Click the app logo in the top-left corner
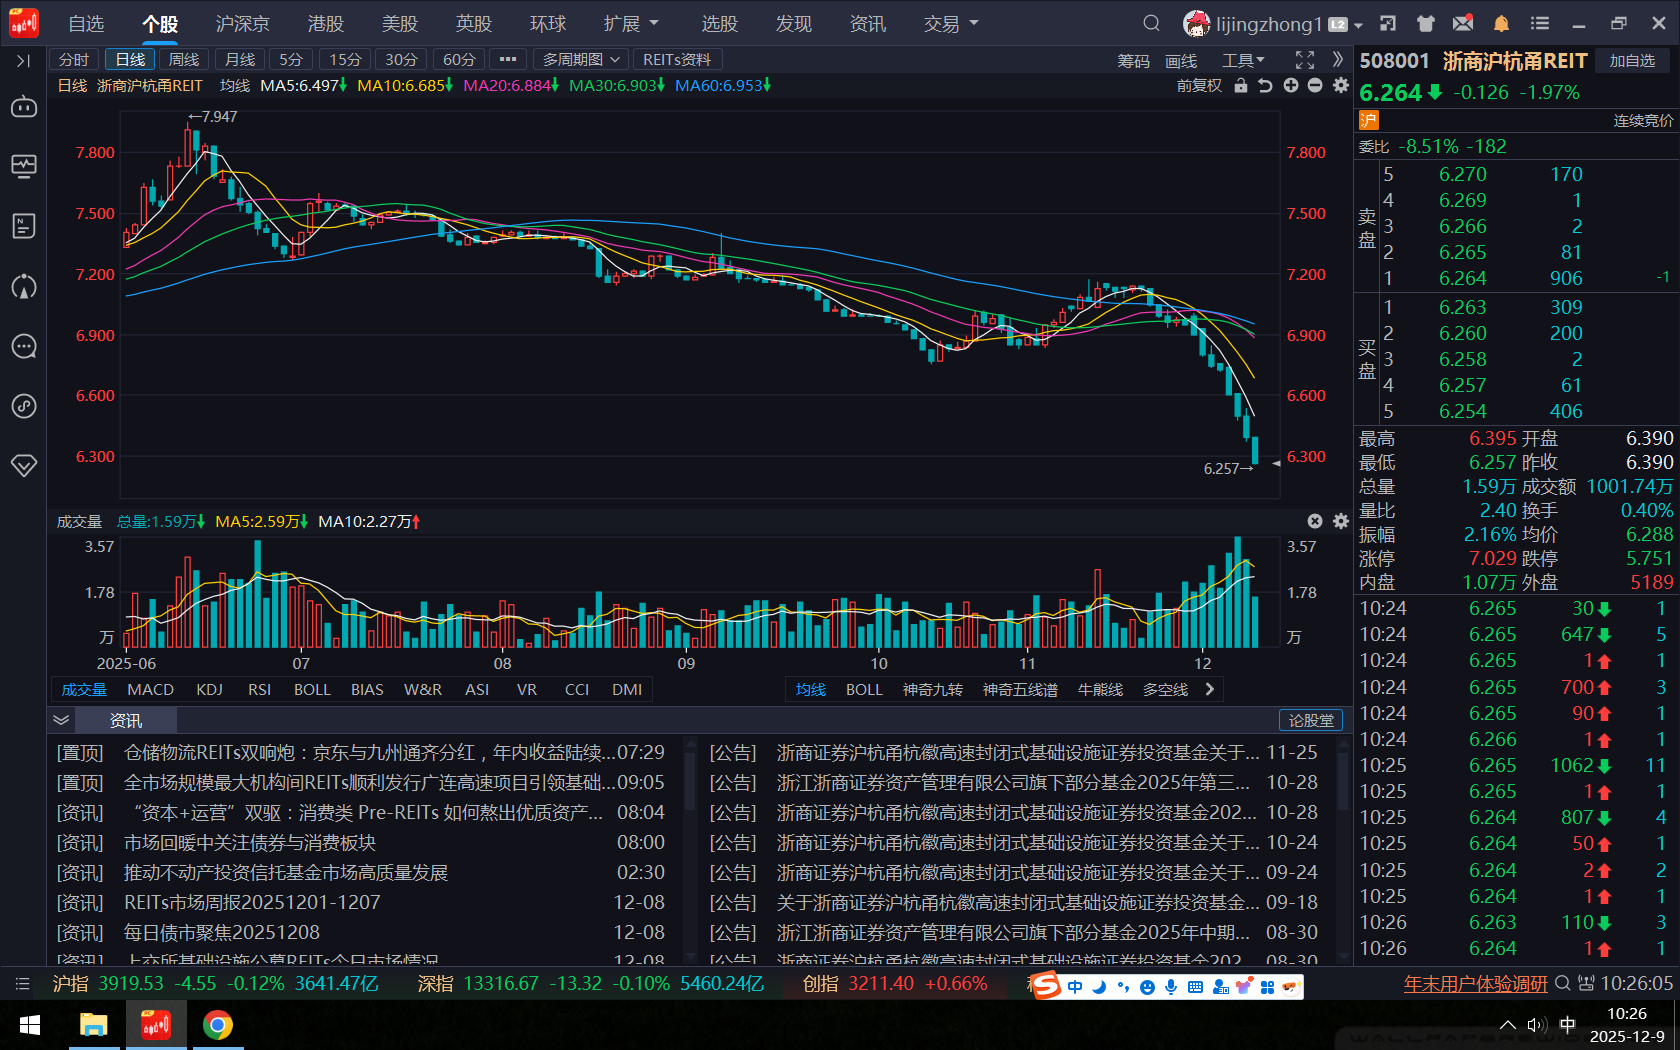Image resolution: width=1680 pixels, height=1050 pixels. coord(24,23)
